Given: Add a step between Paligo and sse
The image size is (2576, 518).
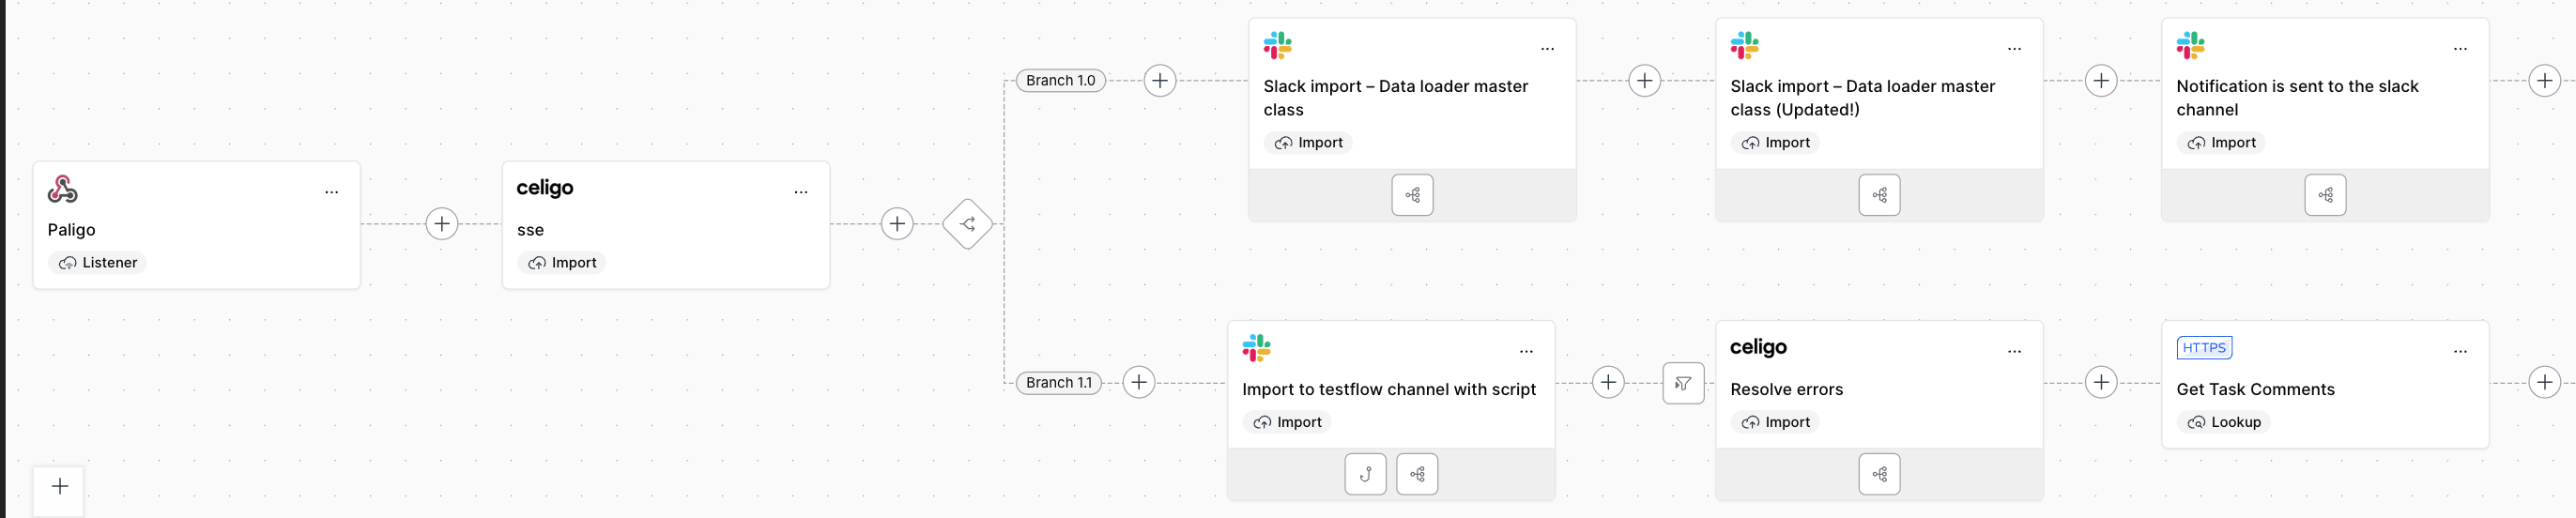Looking at the screenshot, I should click(442, 223).
